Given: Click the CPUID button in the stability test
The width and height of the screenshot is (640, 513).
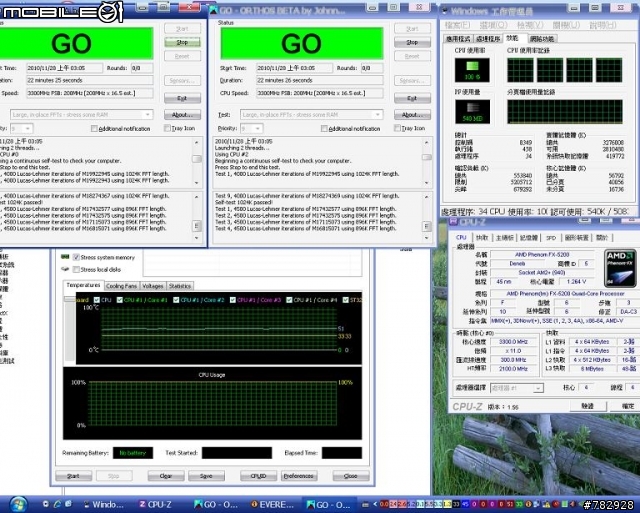Looking at the screenshot, I should pyautogui.click(x=258, y=476).
